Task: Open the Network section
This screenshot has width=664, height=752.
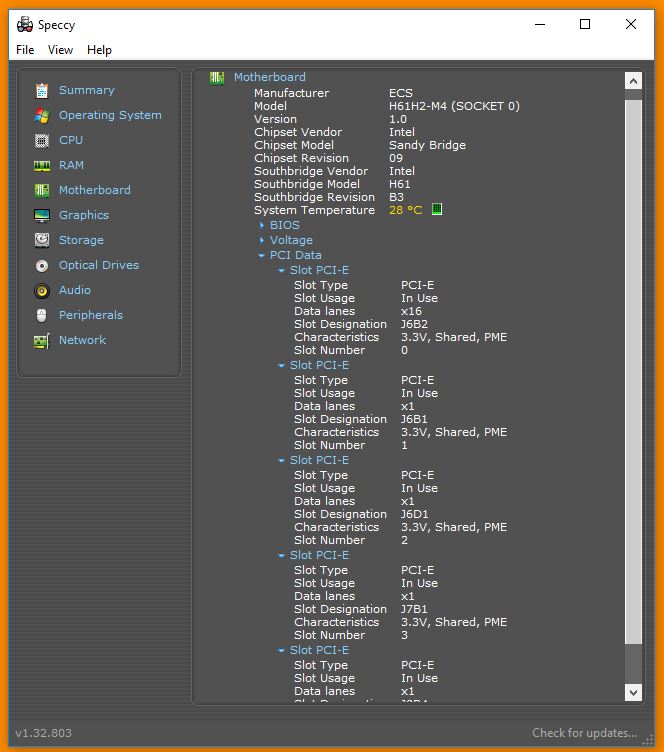Action: (82, 340)
